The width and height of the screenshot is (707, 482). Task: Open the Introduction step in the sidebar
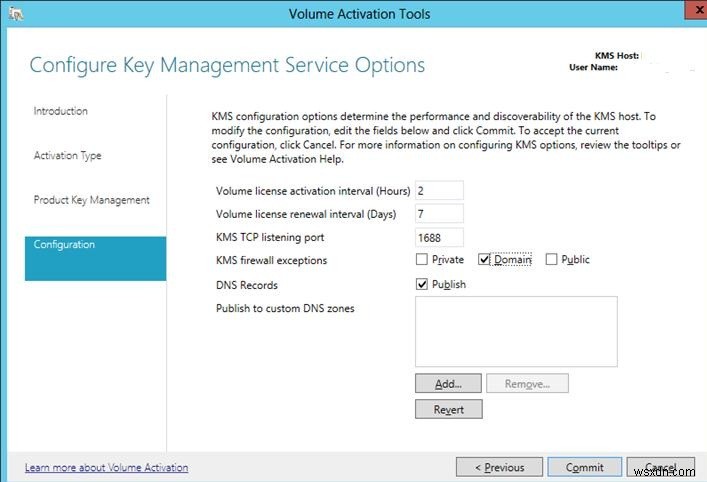pyautogui.click(x=60, y=111)
